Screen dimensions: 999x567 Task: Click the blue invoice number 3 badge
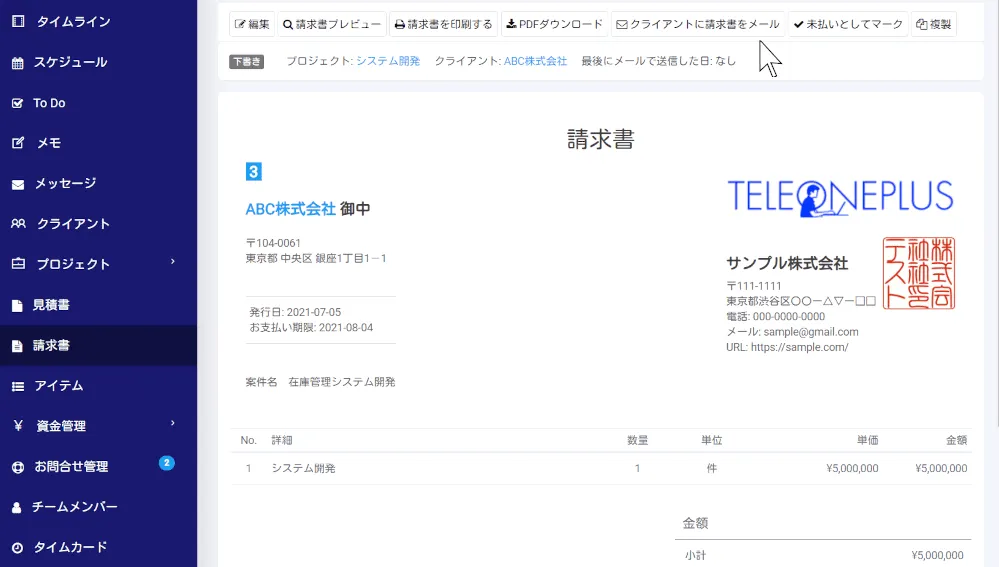click(254, 171)
